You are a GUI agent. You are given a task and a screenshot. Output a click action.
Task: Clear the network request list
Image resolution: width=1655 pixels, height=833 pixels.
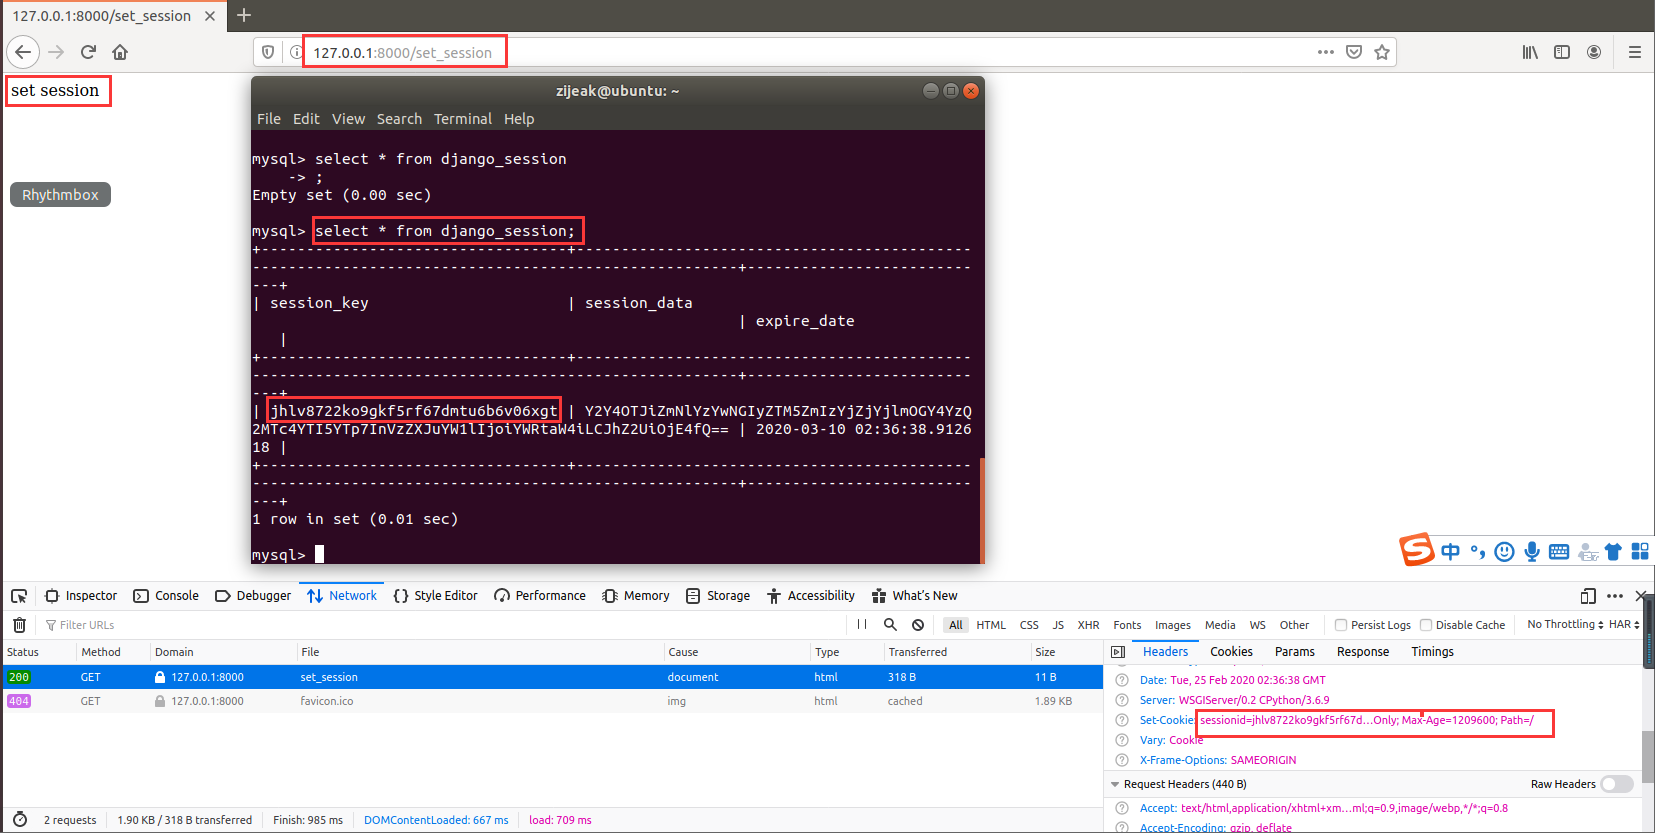point(19,625)
